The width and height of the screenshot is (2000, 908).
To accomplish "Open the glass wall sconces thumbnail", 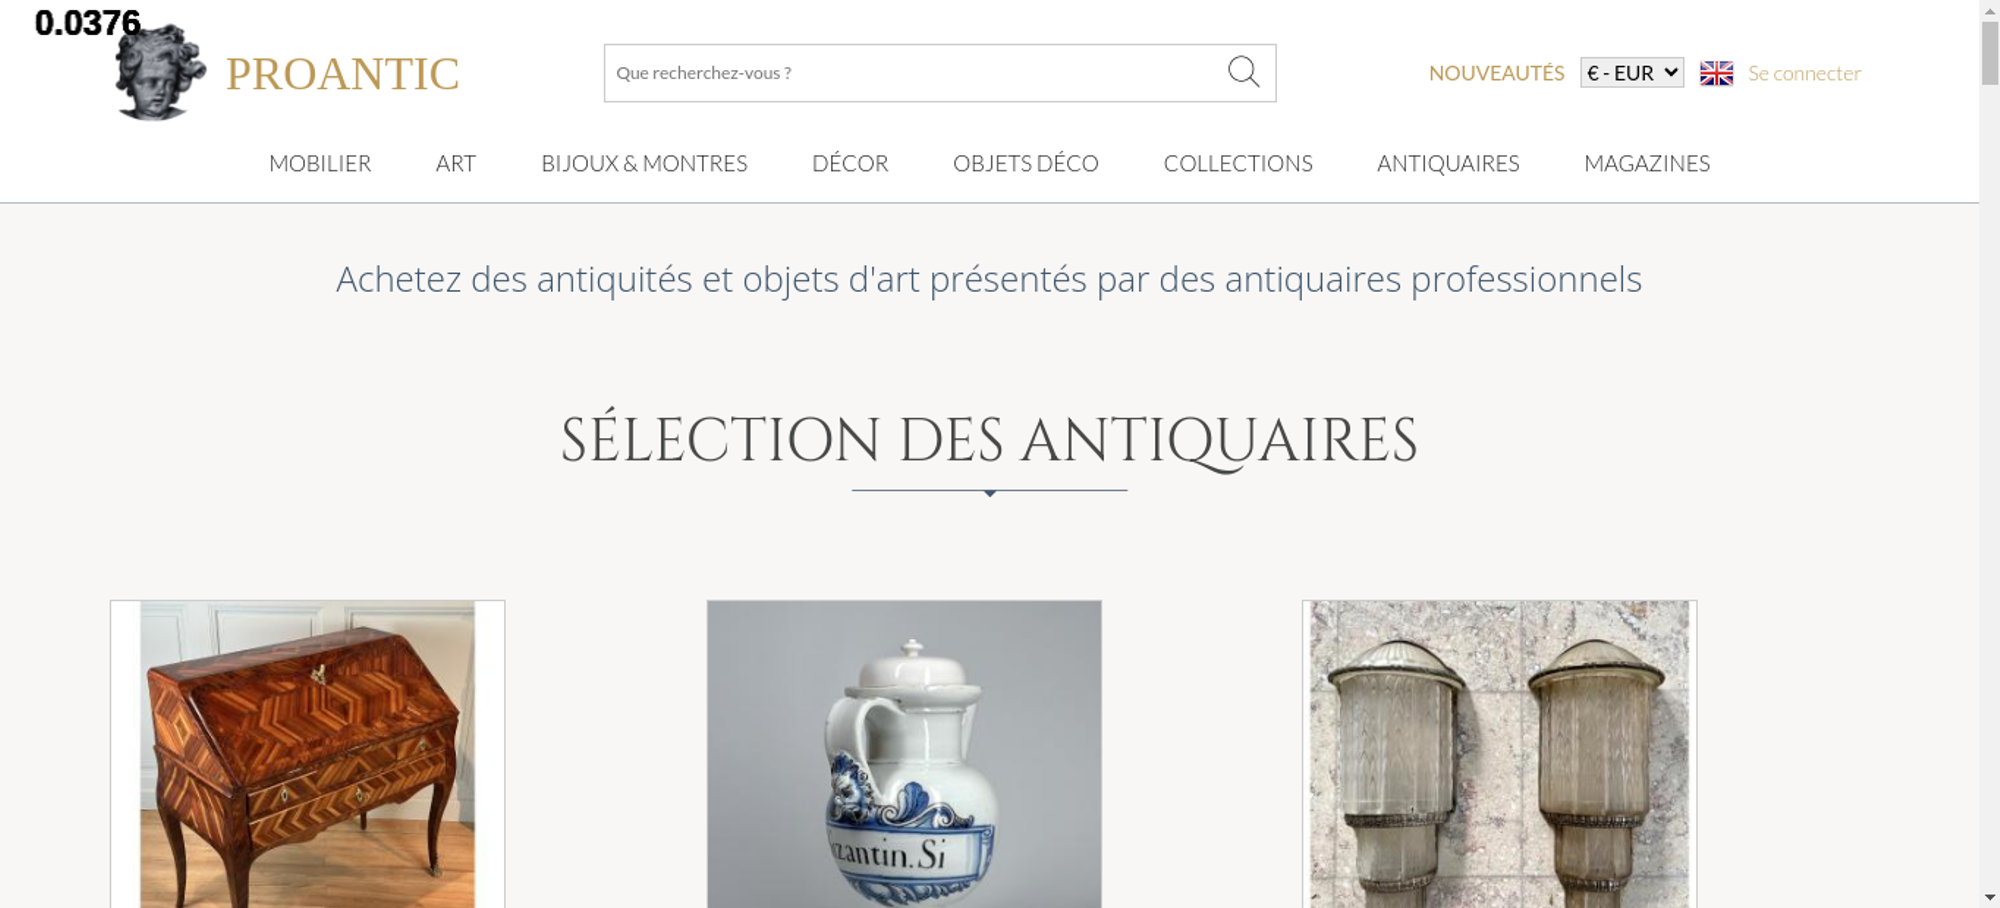I will coord(1500,754).
